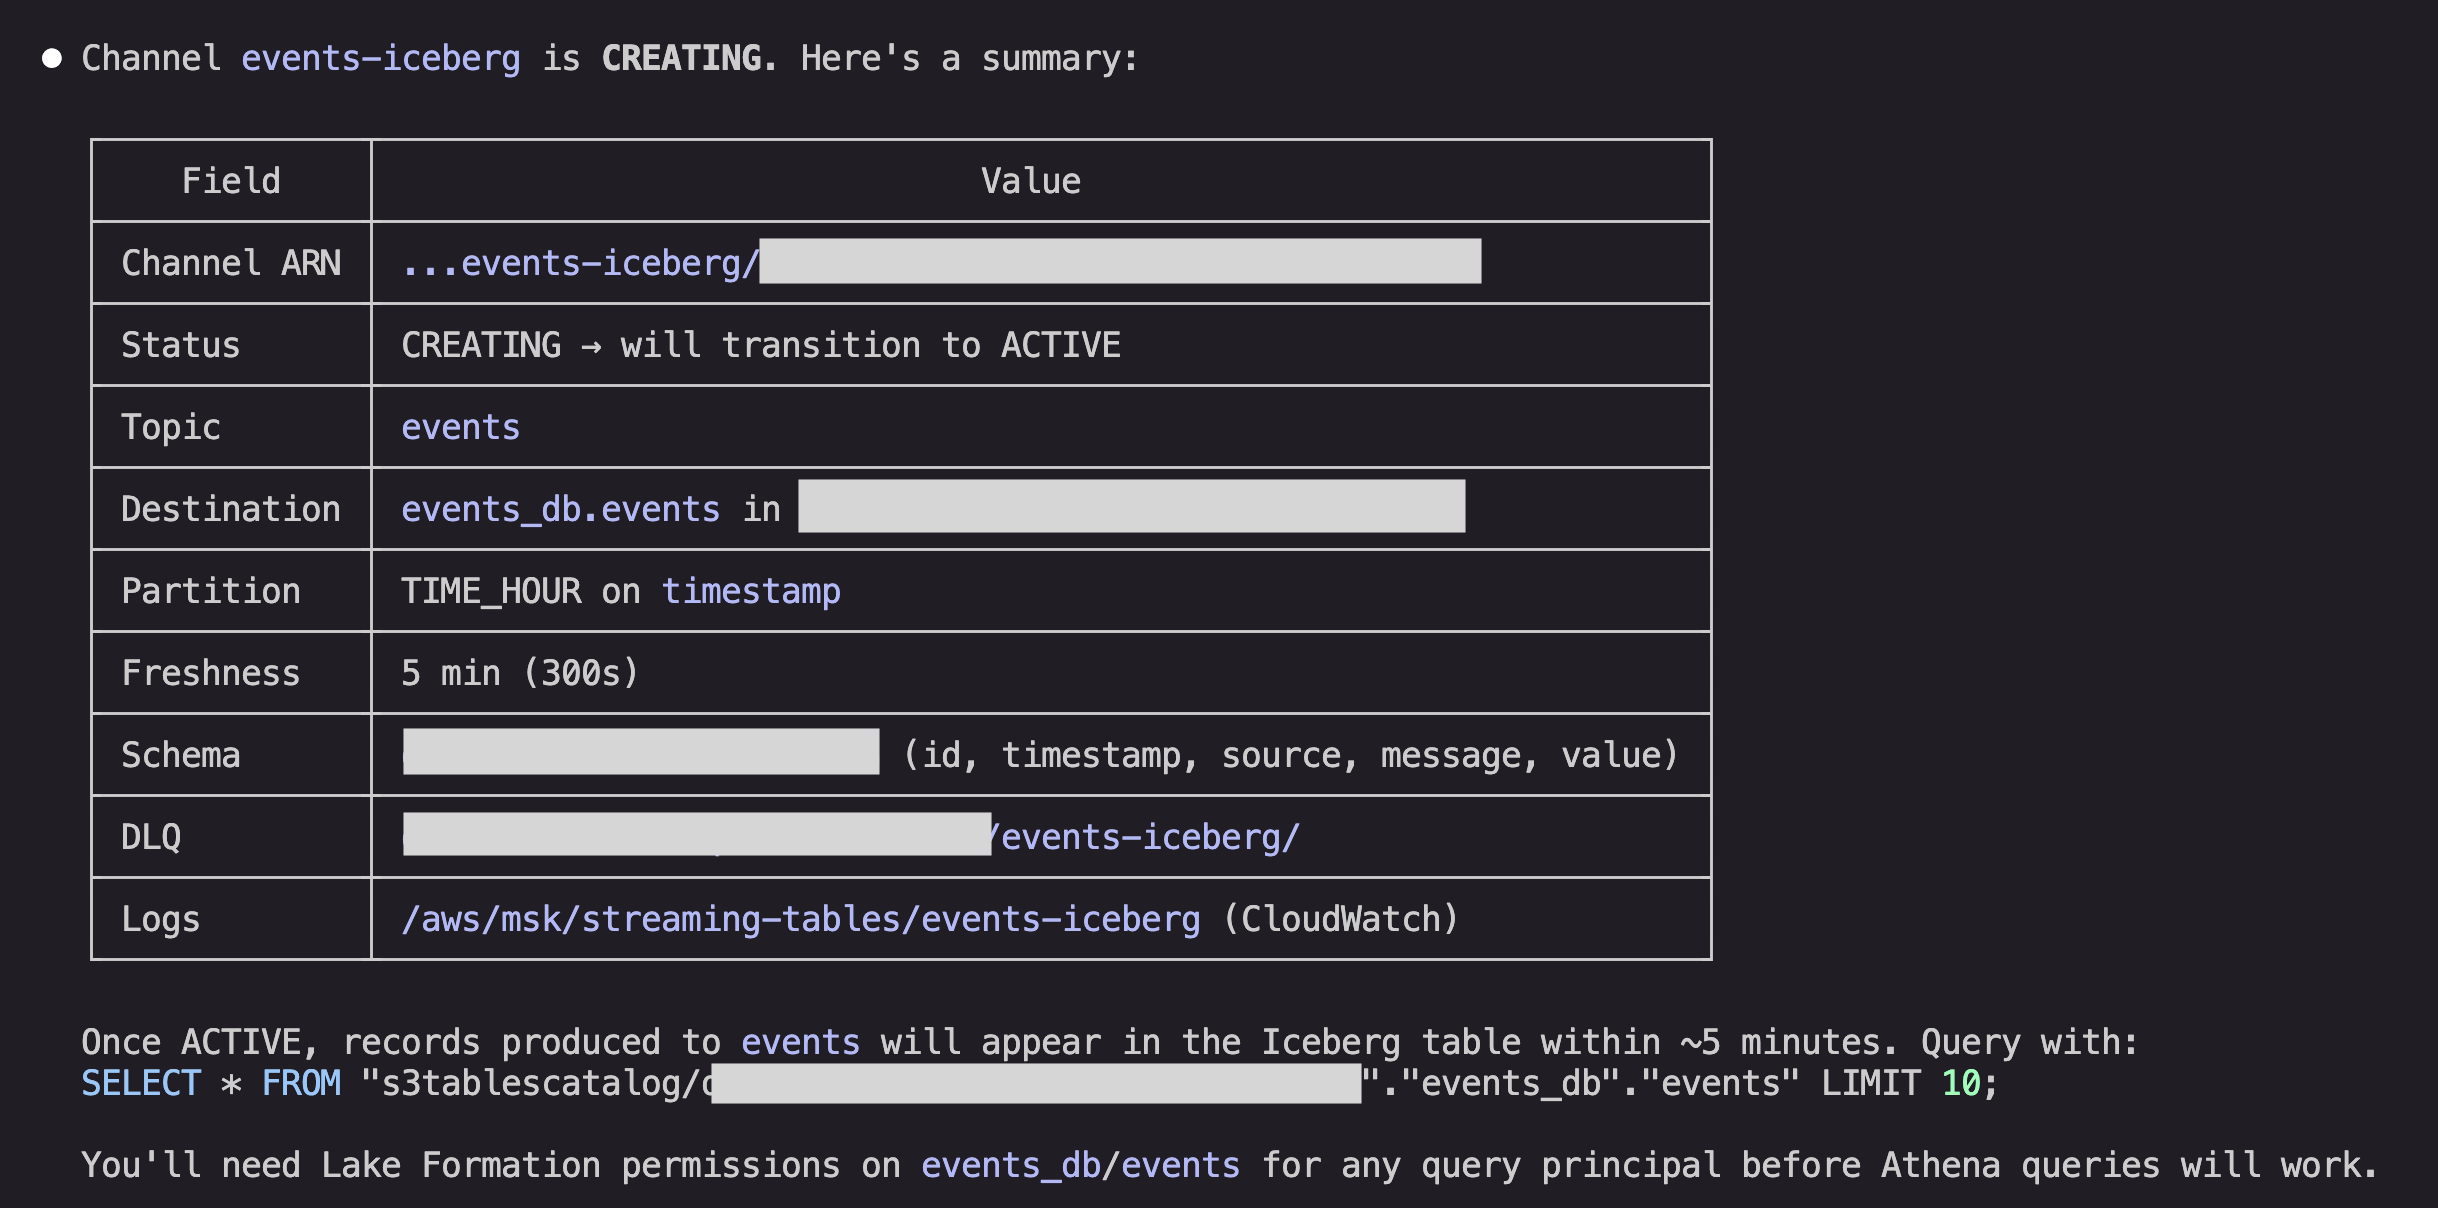This screenshot has width=2438, height=1208.
Task: Click the 'Field' column header
Action: click(231, 181)
